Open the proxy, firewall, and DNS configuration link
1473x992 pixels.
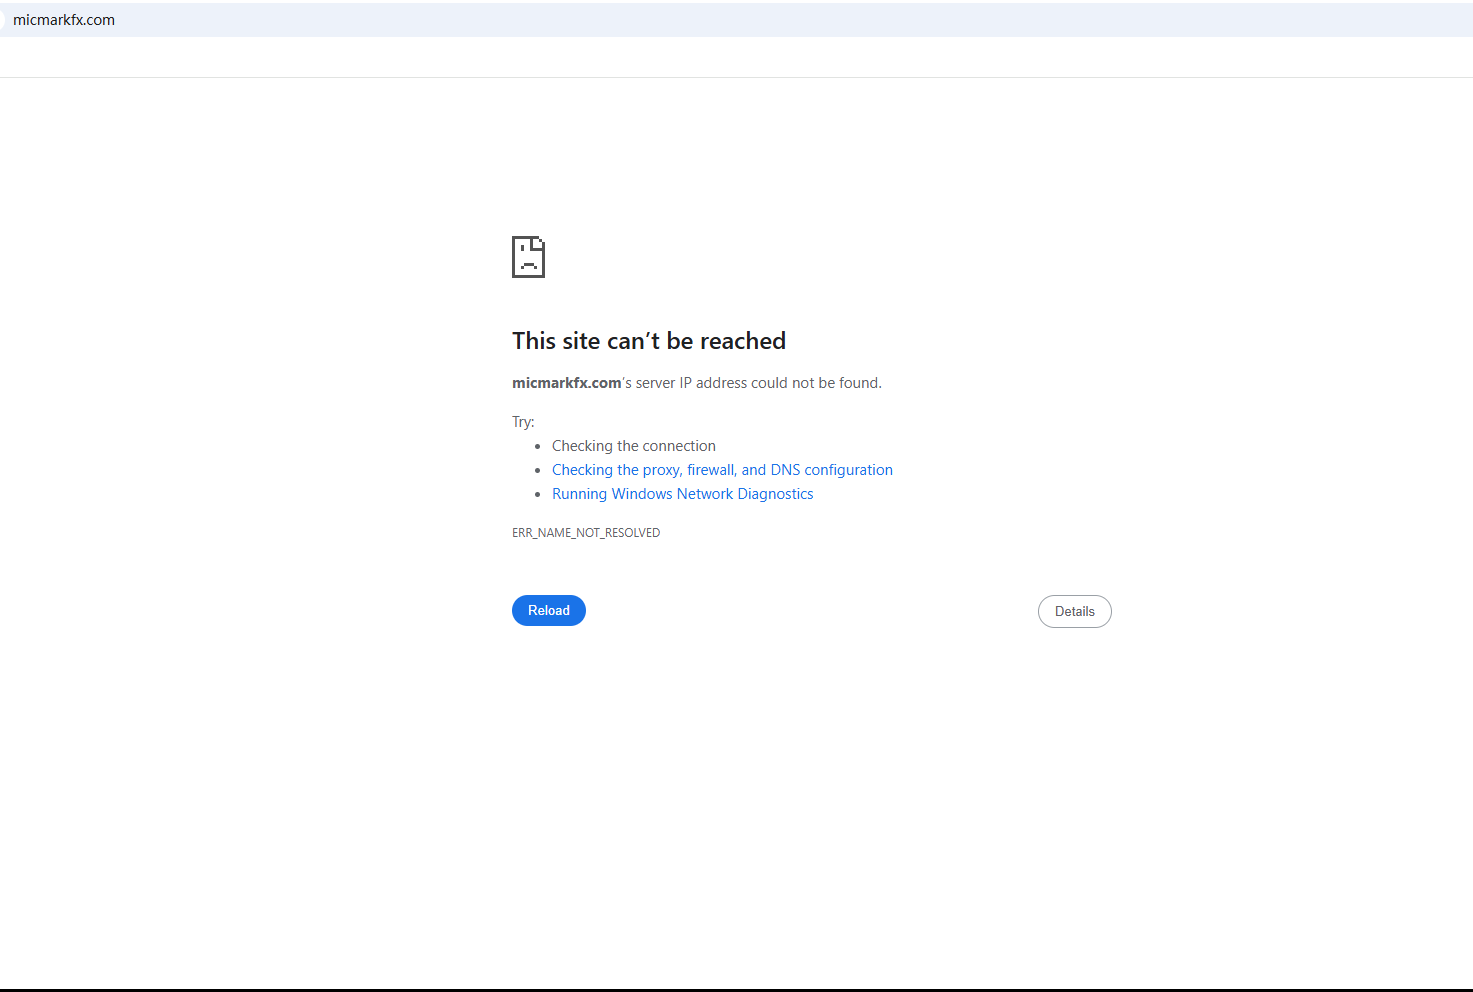coord(722,470)
